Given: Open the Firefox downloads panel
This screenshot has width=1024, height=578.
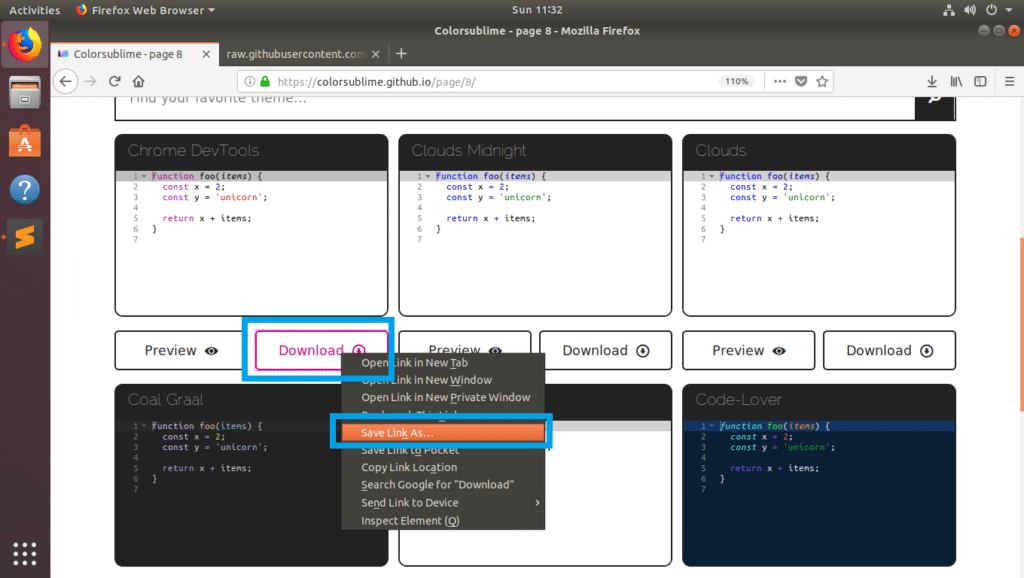Looking at the screenshot, I should click(932, 81).
